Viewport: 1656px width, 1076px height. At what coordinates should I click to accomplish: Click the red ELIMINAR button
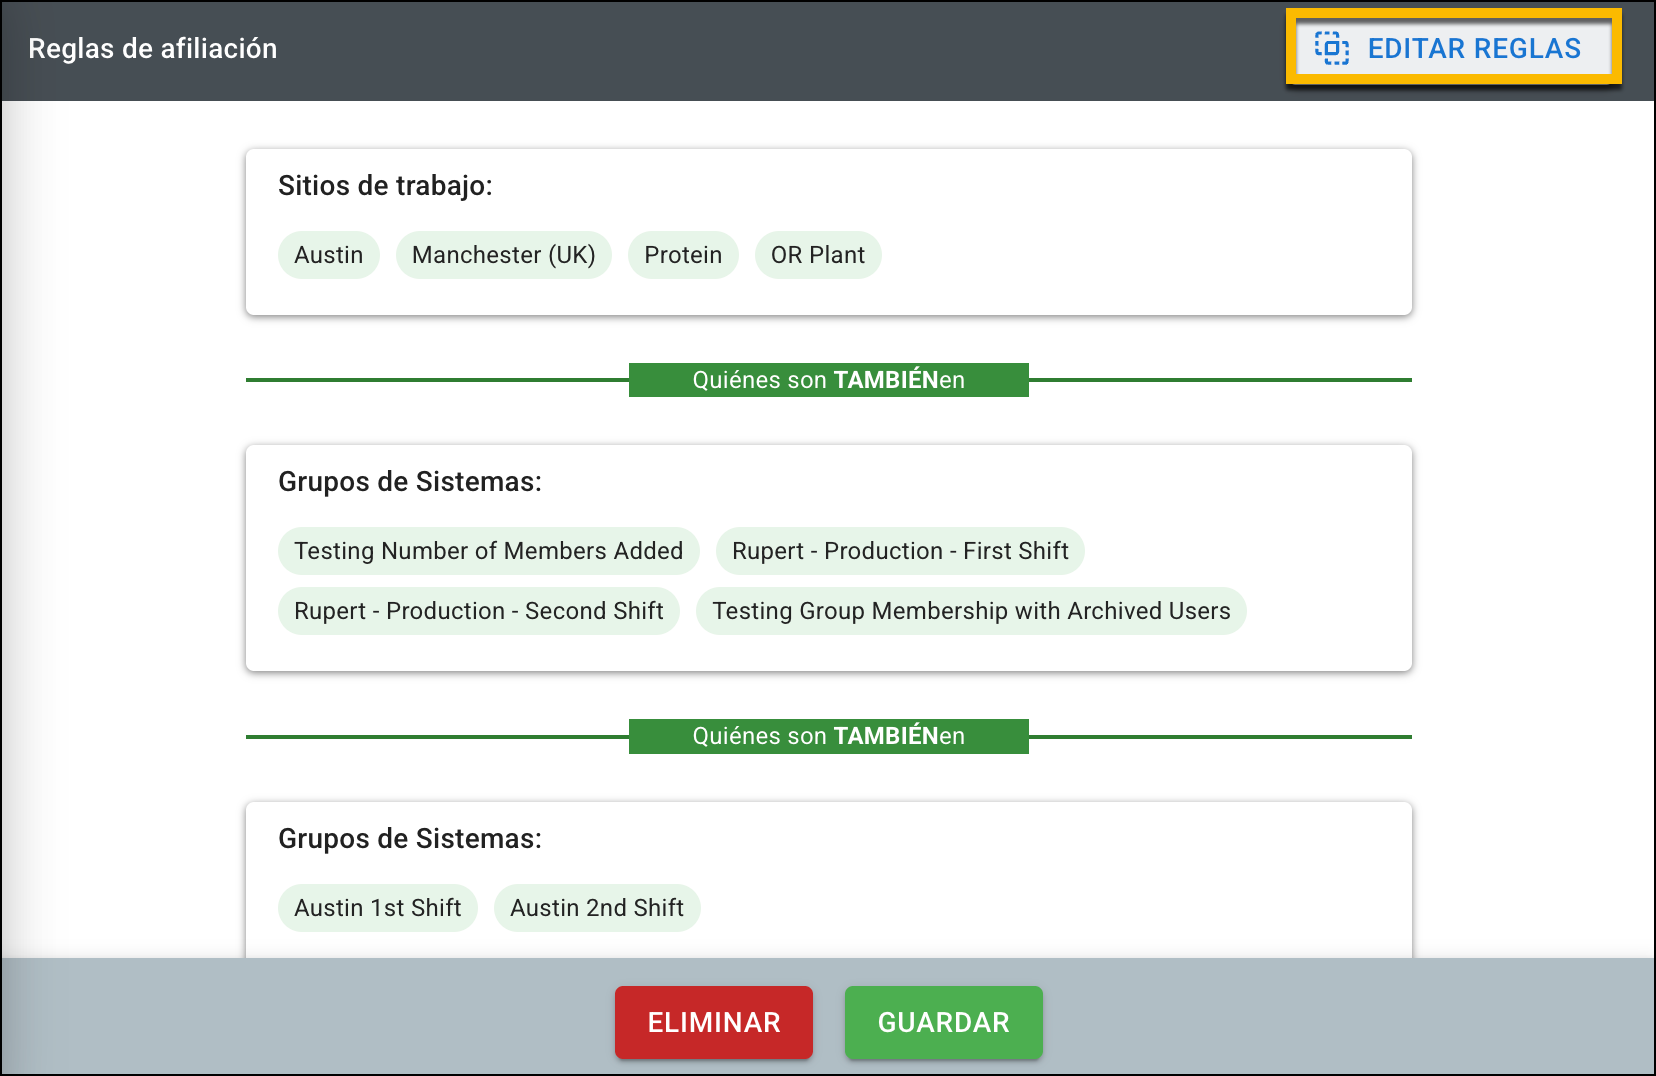click(x=714, y=1022)
